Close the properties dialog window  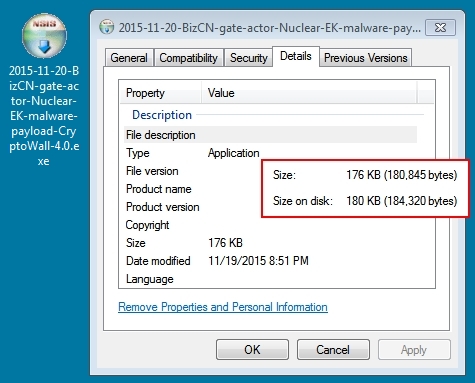440,27
